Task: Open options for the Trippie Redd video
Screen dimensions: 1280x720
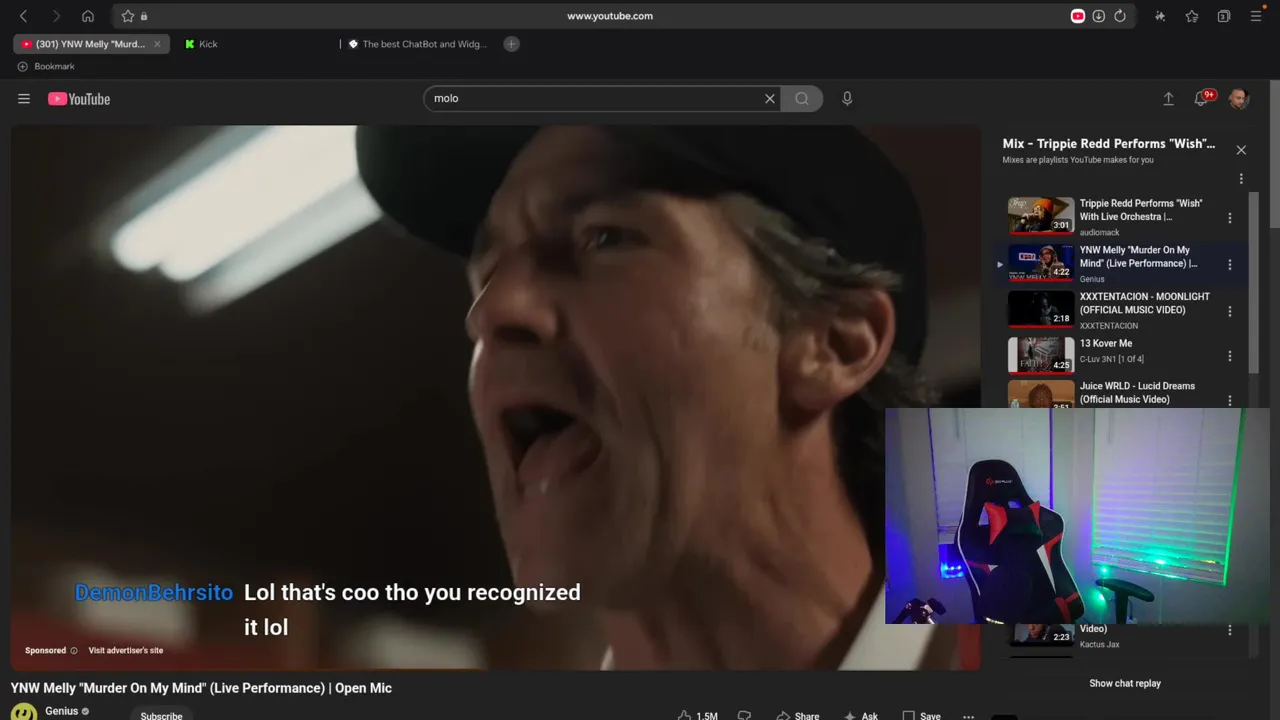Action: point(1230,218)
